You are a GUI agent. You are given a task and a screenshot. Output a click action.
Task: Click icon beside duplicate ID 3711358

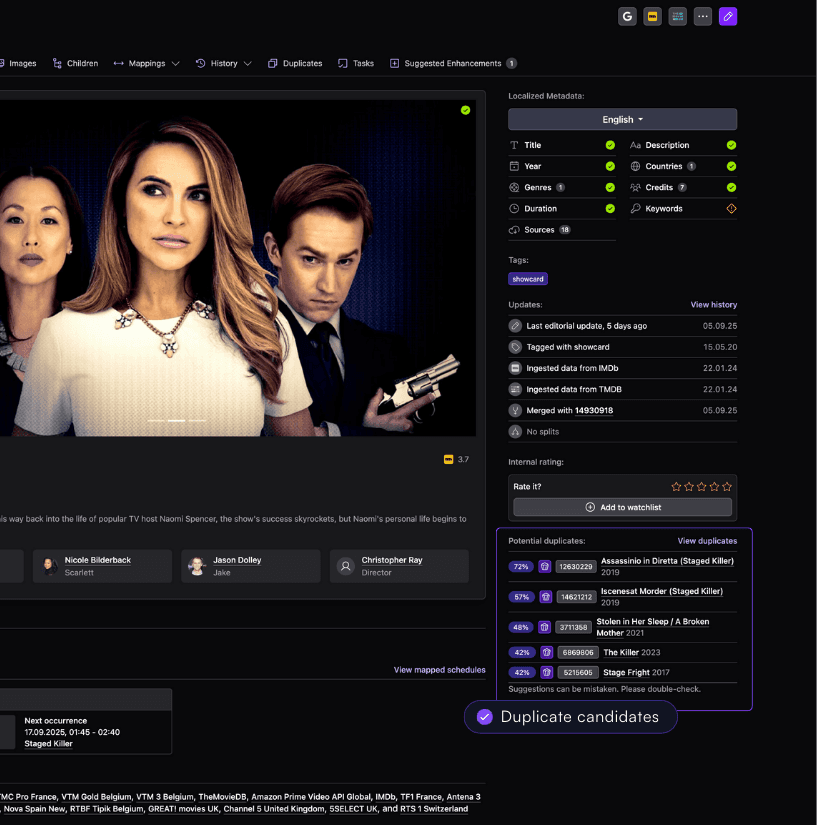[544, 627]
